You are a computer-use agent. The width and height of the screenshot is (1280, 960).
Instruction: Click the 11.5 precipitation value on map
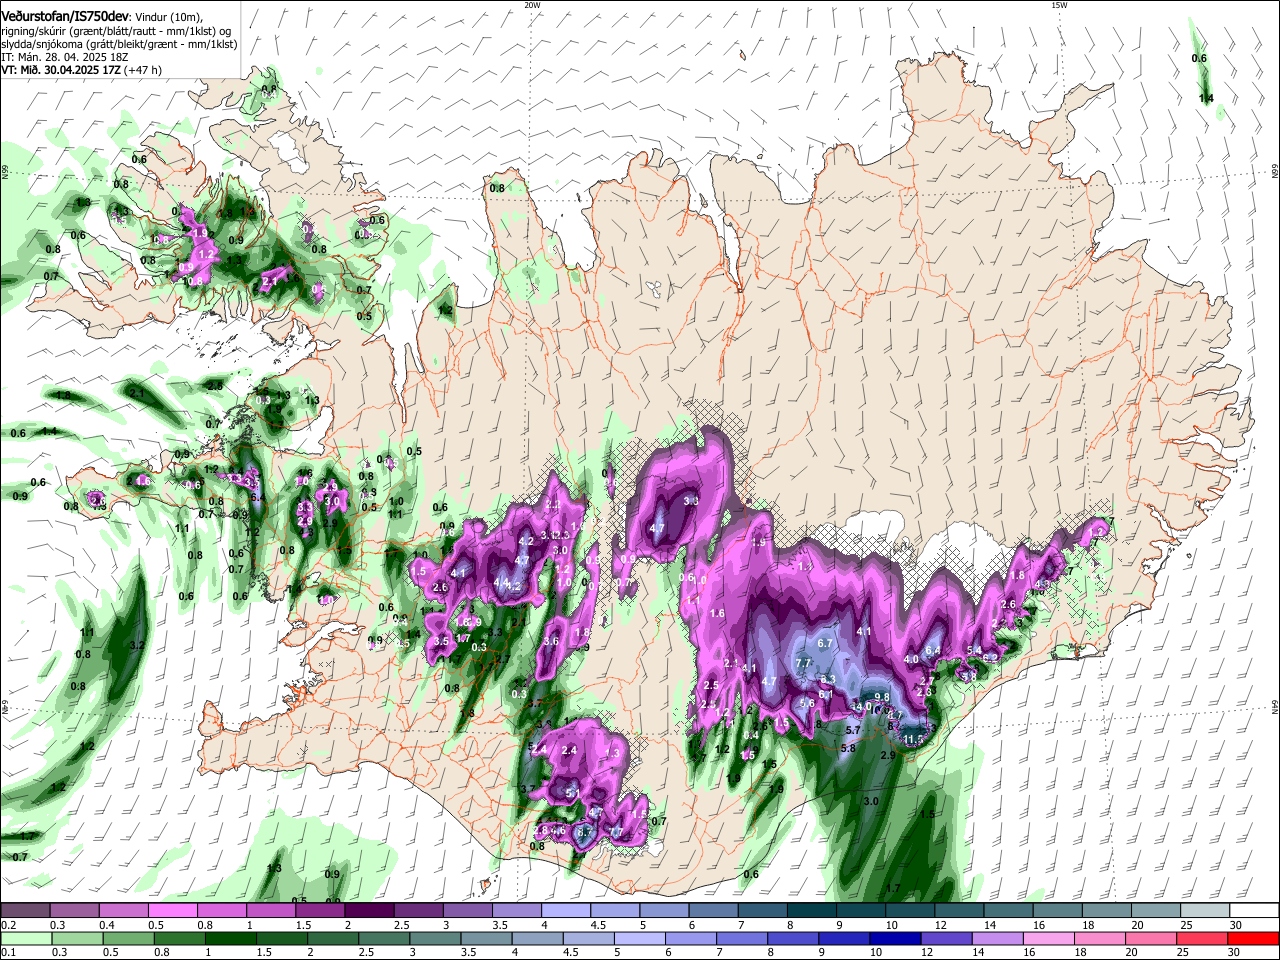point(913,739)
